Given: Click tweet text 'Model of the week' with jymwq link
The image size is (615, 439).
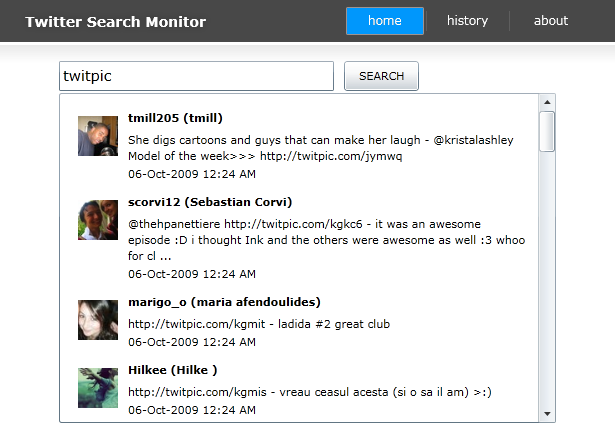Looking at the screenshot, I should tap(265, 156).
